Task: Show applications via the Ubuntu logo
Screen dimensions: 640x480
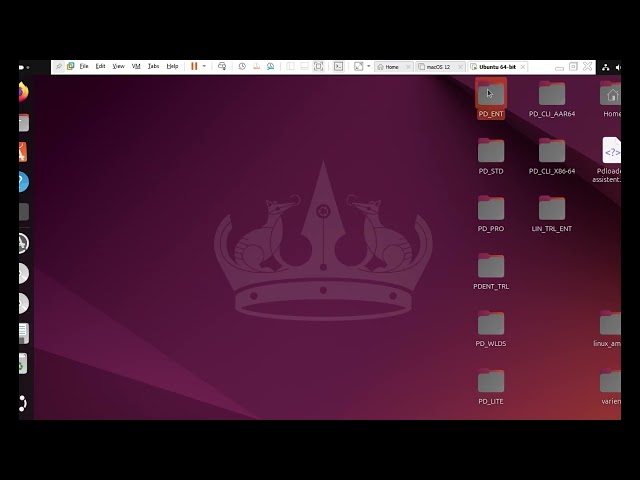Action: click(x=23, y=403)
